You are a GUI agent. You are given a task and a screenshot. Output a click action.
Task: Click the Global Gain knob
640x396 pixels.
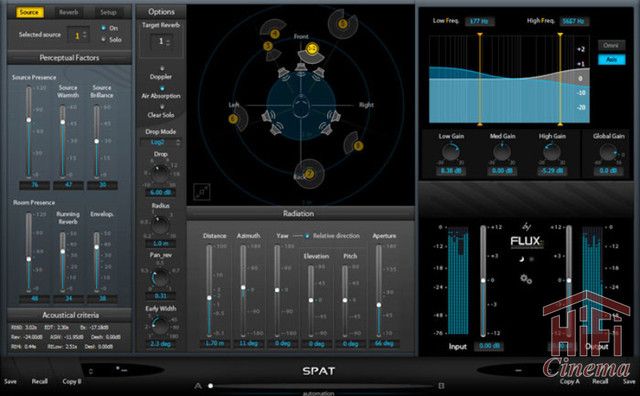point(608,153)
